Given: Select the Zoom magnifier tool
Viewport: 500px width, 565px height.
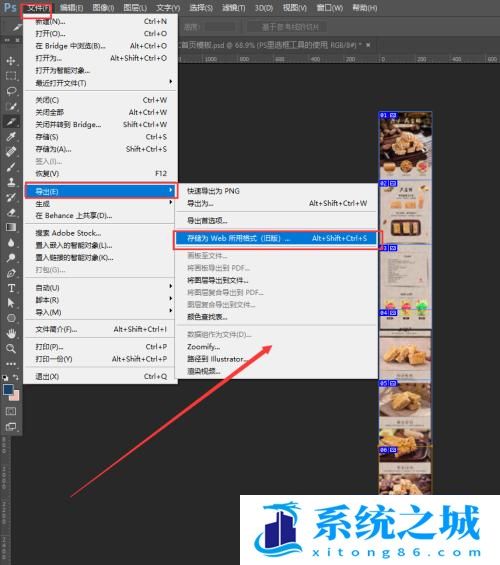Looking at the screenshot, I should (x=11, y=348).
